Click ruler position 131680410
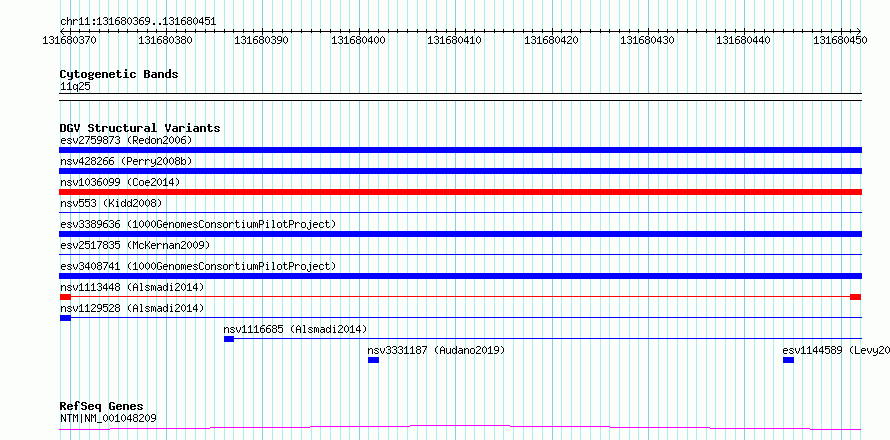Image resolution: width=890 pixels, height=440 pixels. (455, 40)
